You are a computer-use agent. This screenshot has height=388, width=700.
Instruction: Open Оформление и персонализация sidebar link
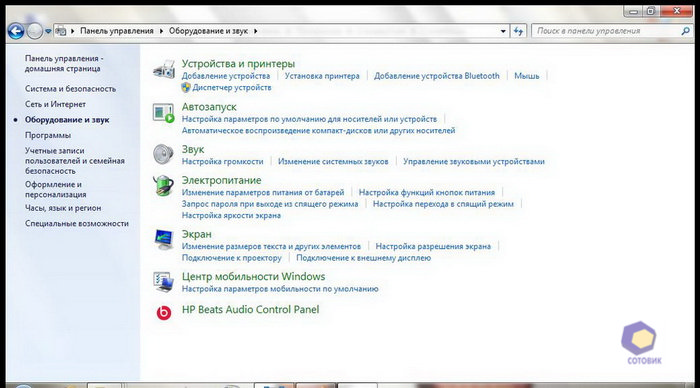[x=56, y=189]
